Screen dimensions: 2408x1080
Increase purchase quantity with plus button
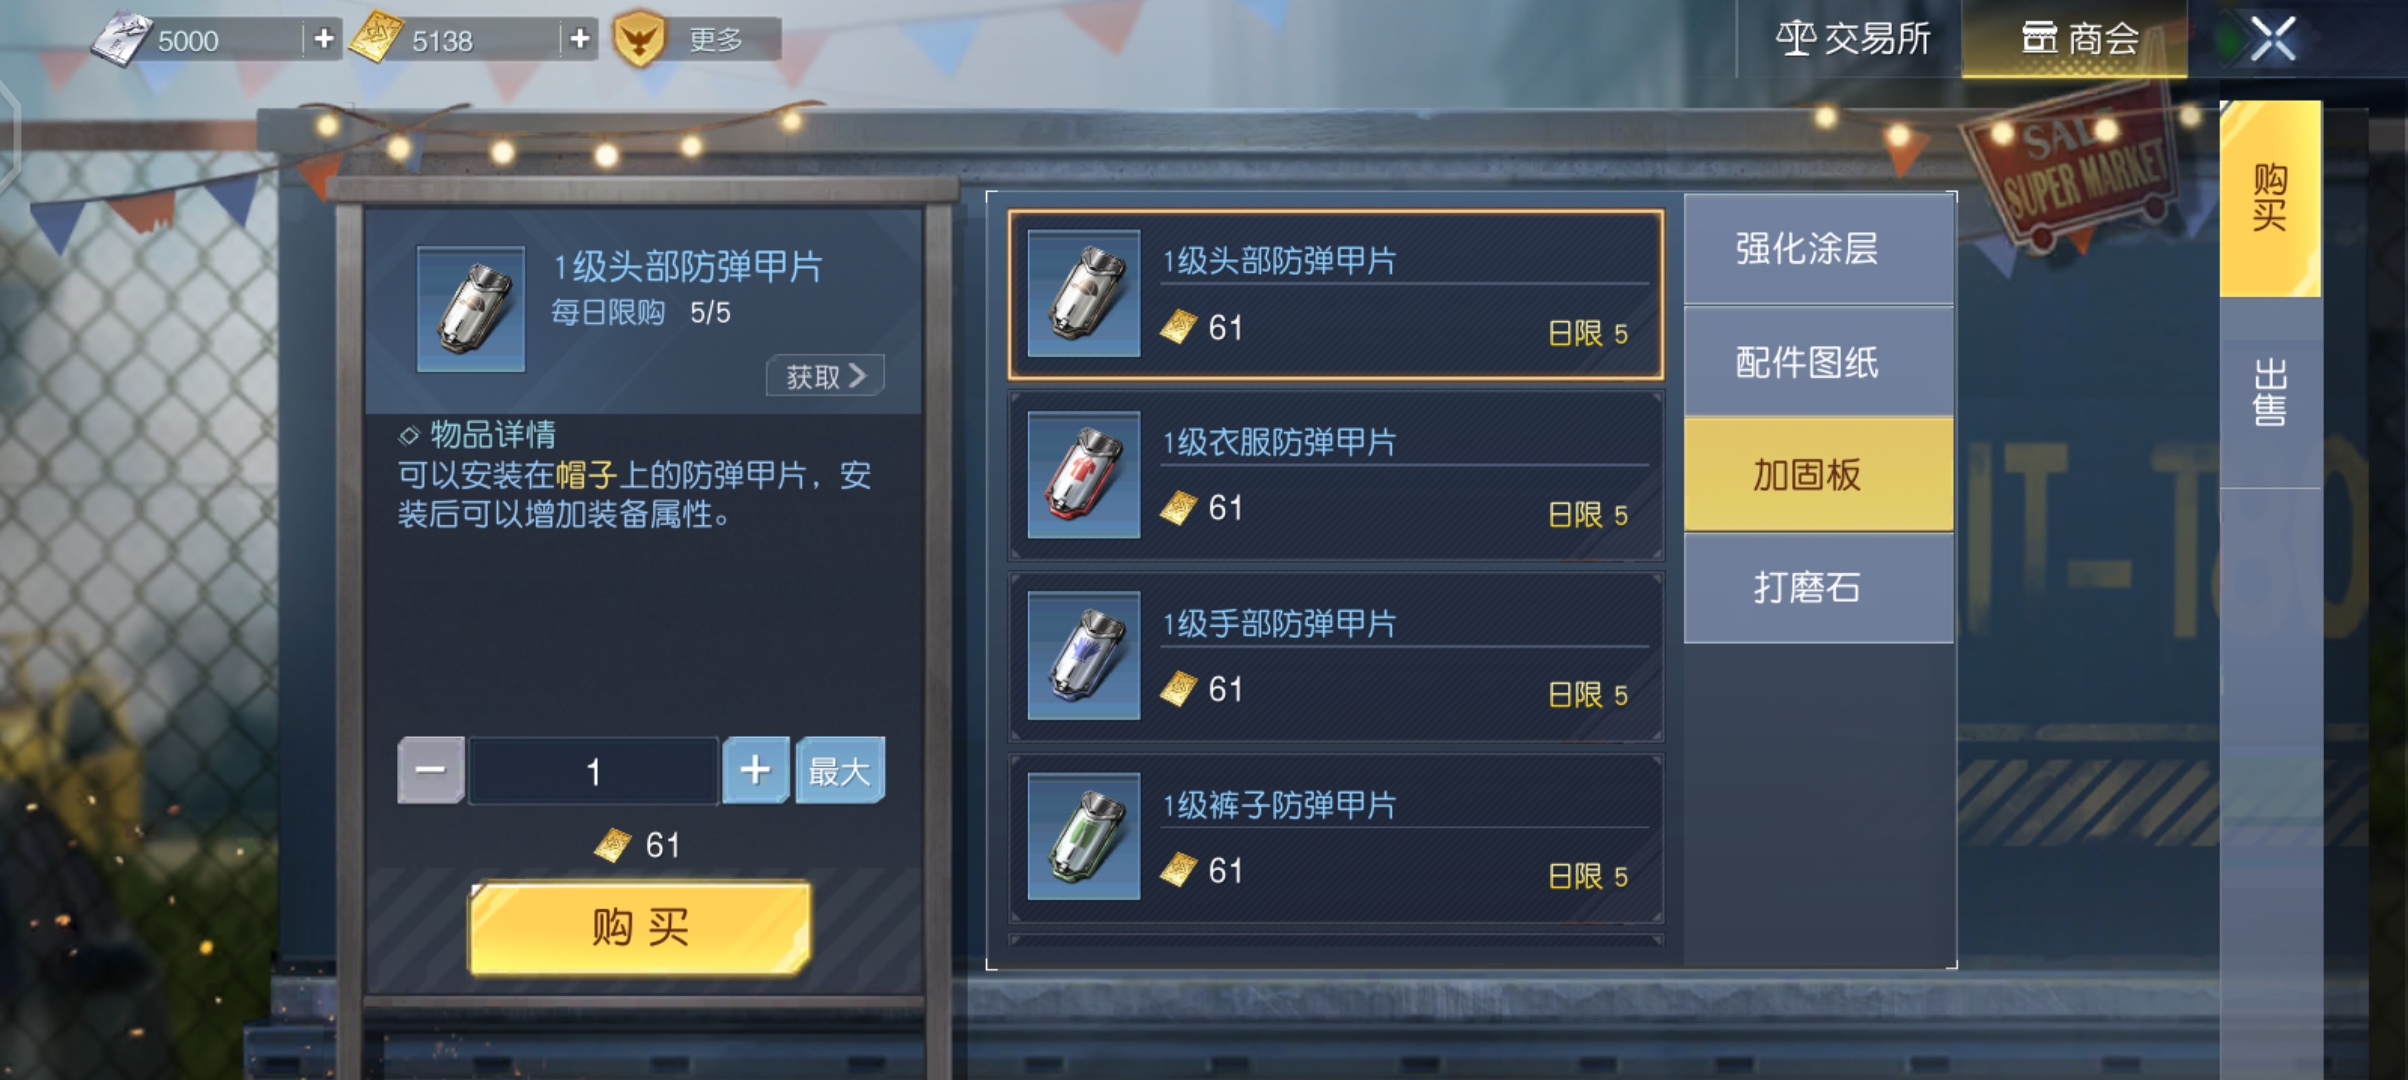[756, 770]
